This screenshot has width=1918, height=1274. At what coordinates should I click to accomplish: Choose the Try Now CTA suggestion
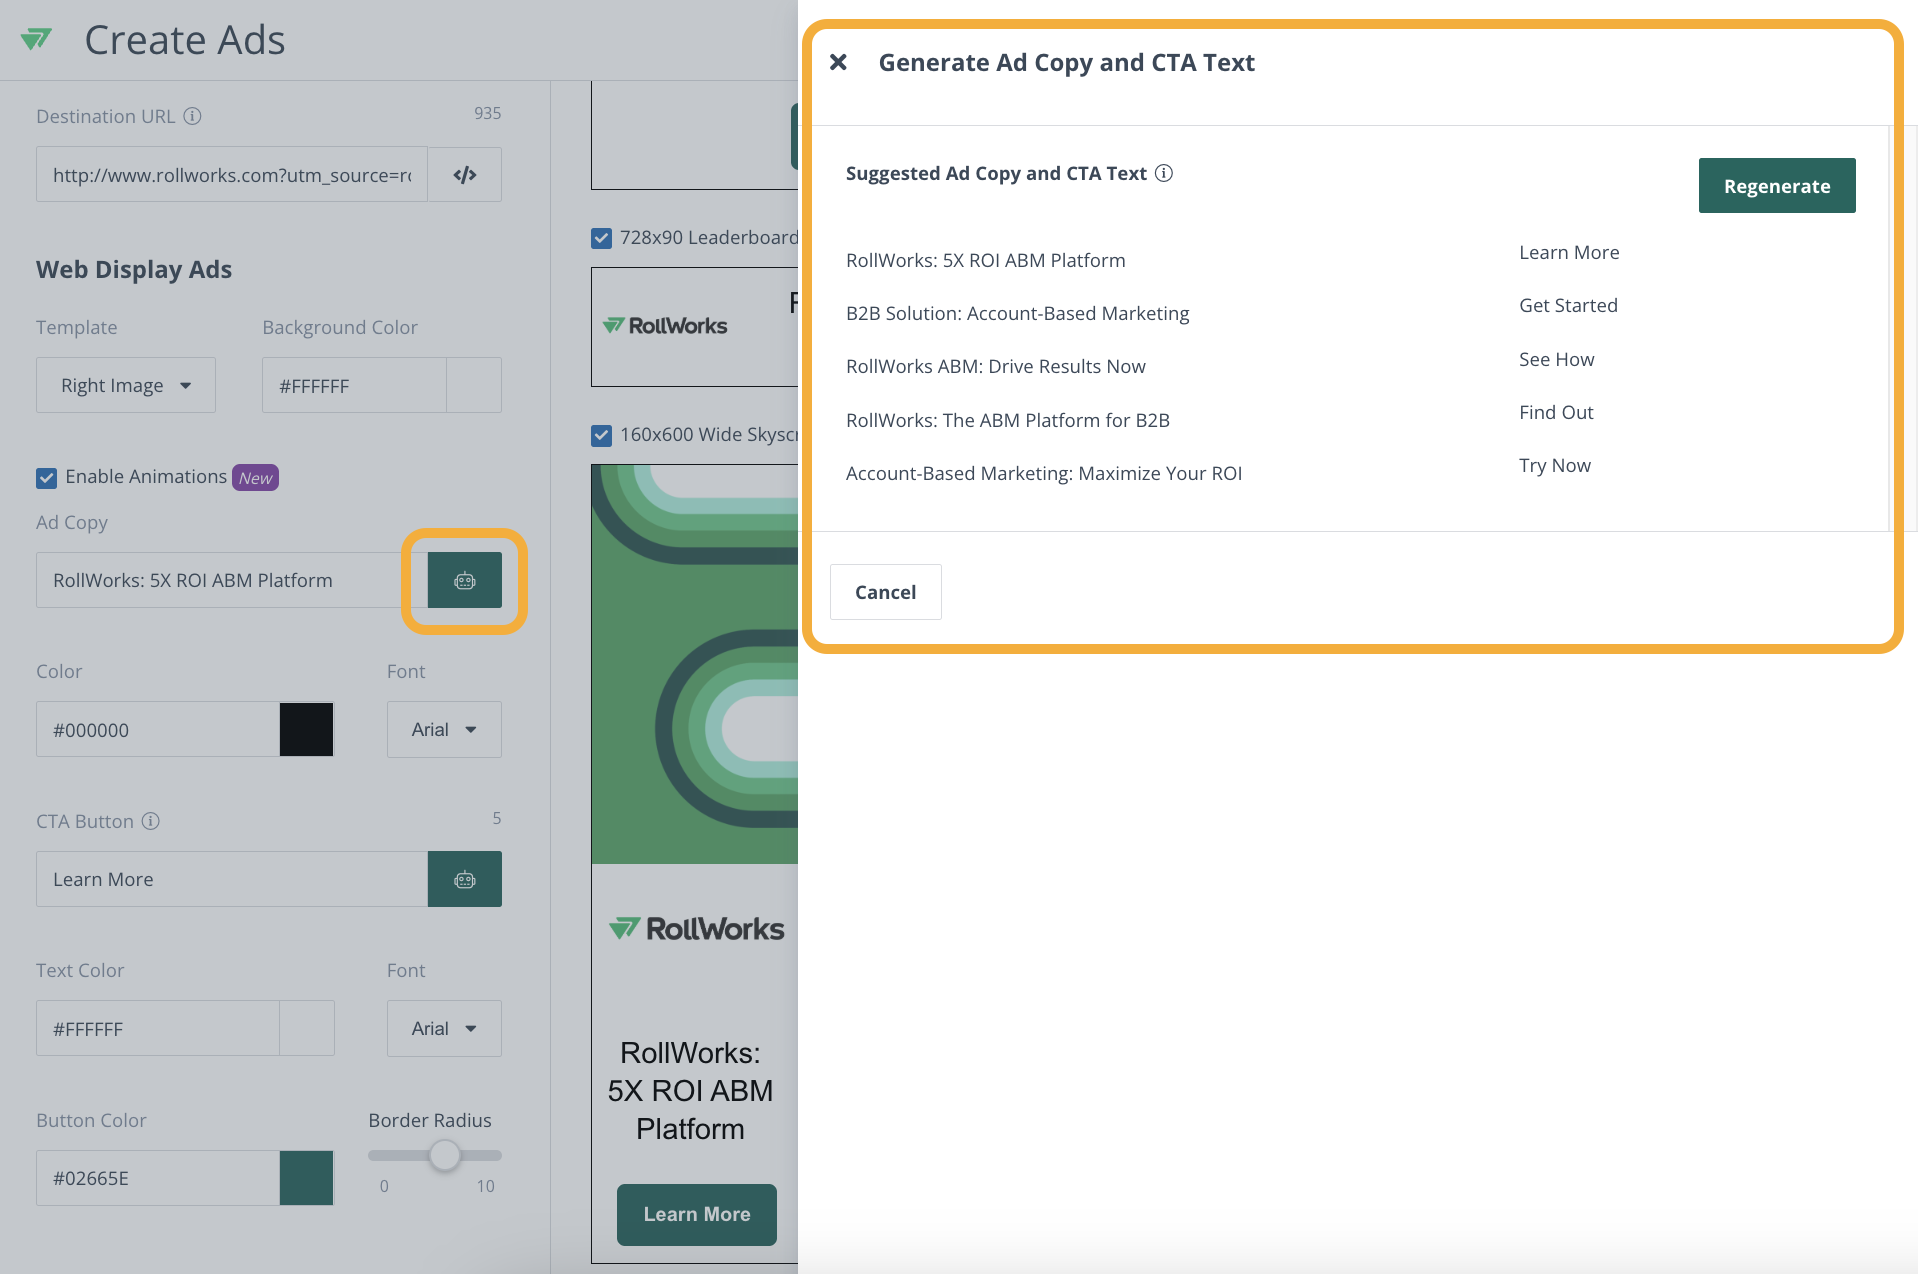click(x=1555, y=465)
